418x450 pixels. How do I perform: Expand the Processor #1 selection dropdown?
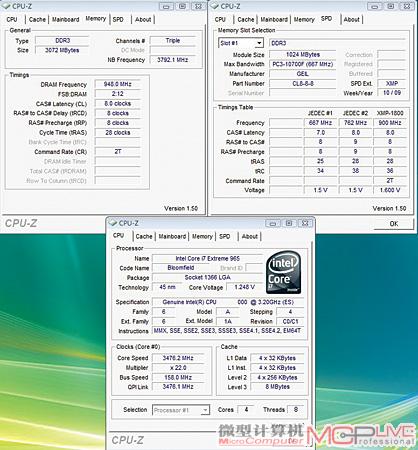pyautogui.click(x=206, y=410)
